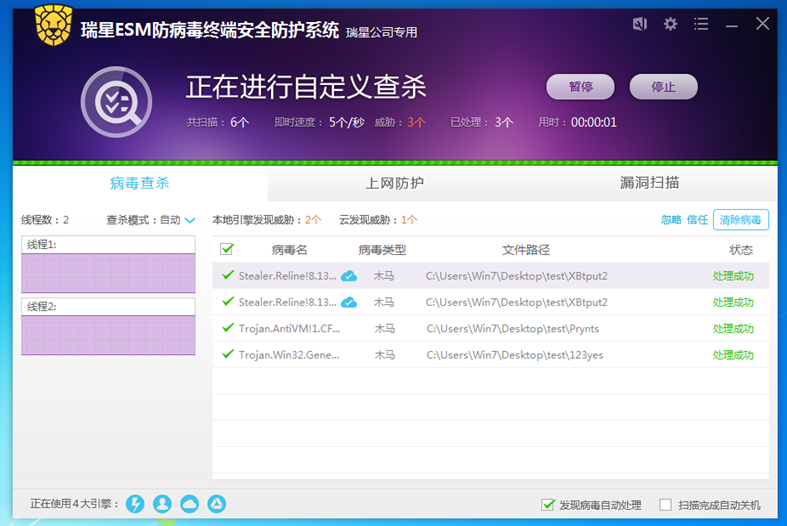Click path ending in test\123yes
The image size is (787, 526).
click(514, 355)
